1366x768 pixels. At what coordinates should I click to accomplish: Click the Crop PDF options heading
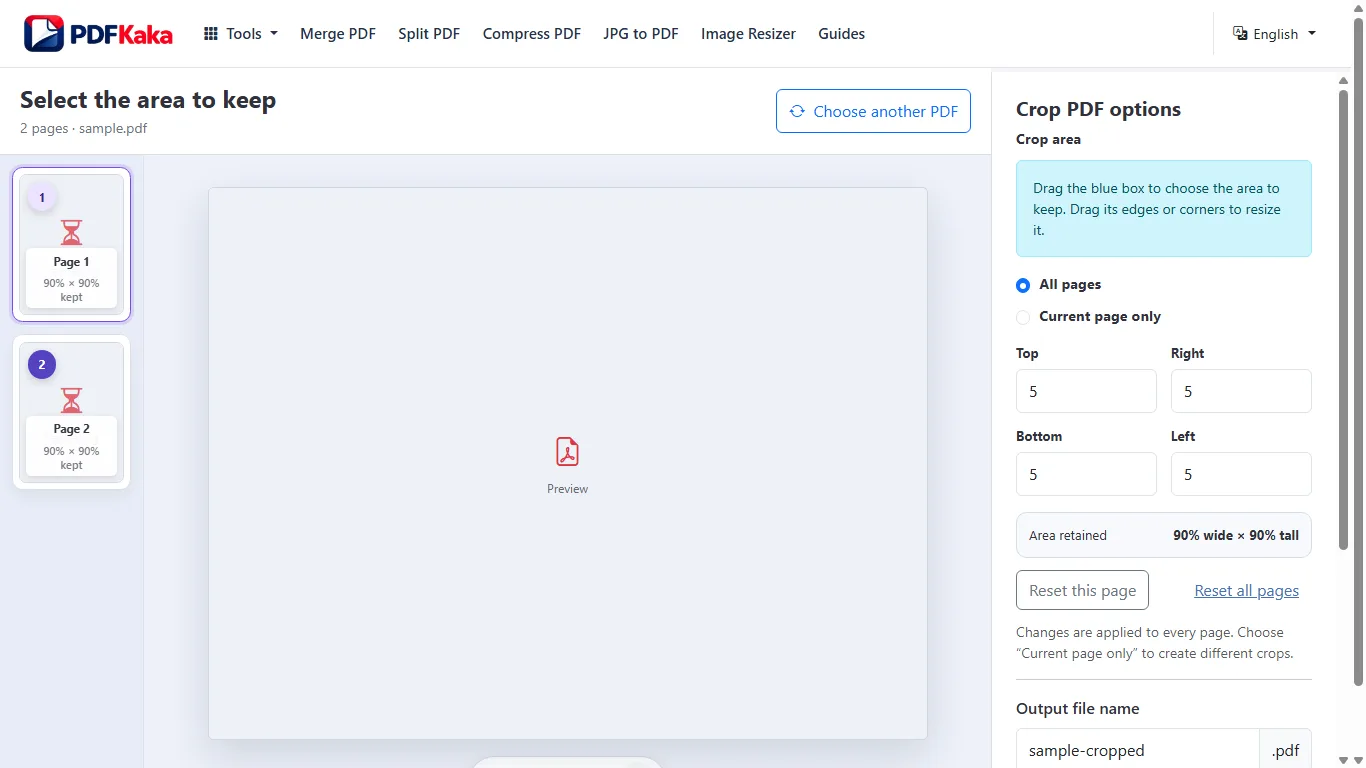[x=1098, y=109]
